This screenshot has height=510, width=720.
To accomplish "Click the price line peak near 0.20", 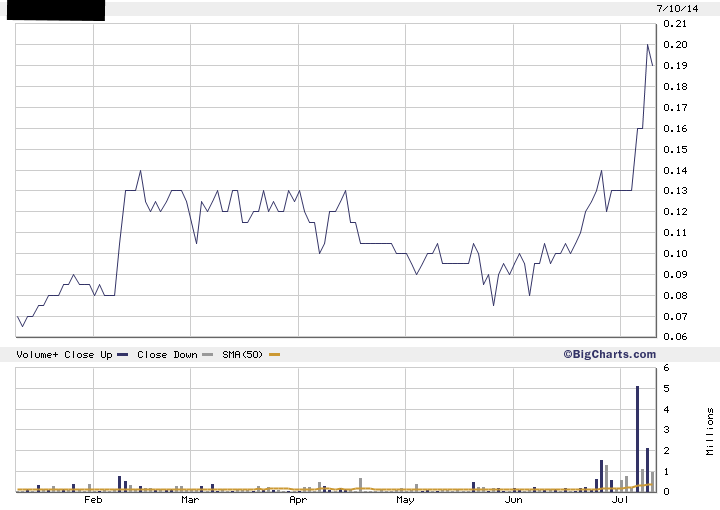I will [647, 45].
